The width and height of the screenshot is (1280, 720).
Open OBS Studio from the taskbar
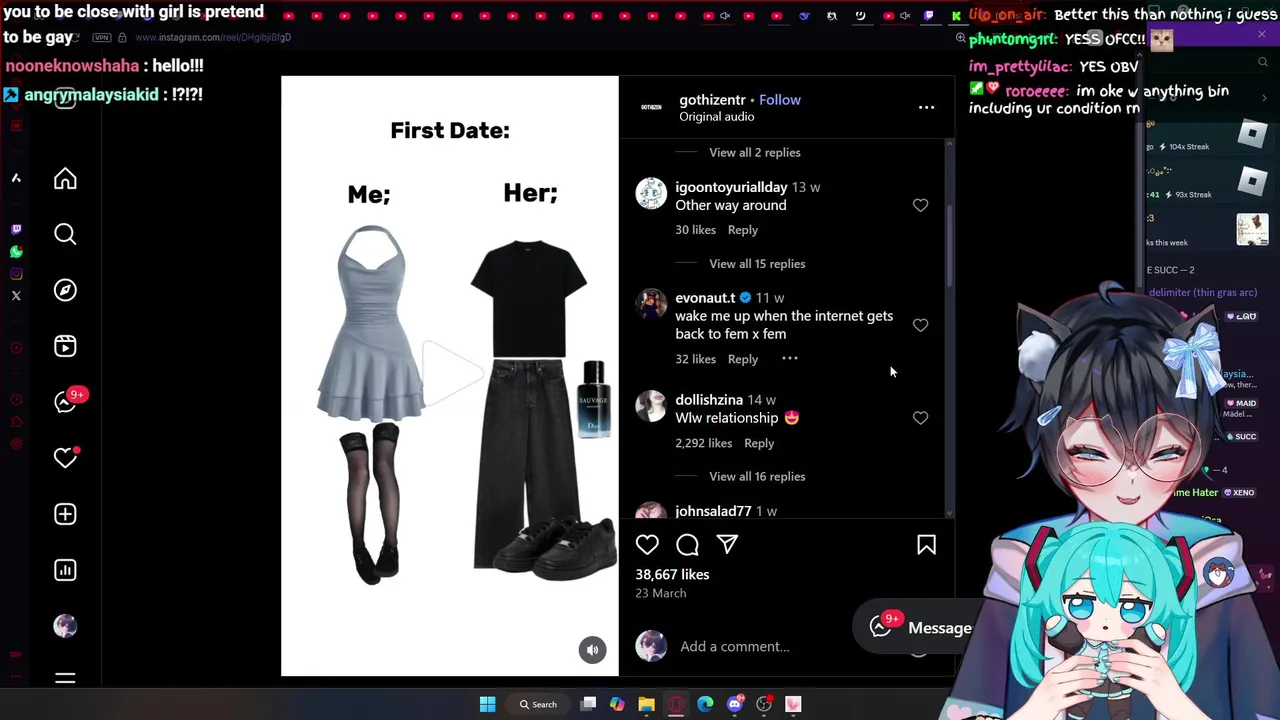point(764,704)
